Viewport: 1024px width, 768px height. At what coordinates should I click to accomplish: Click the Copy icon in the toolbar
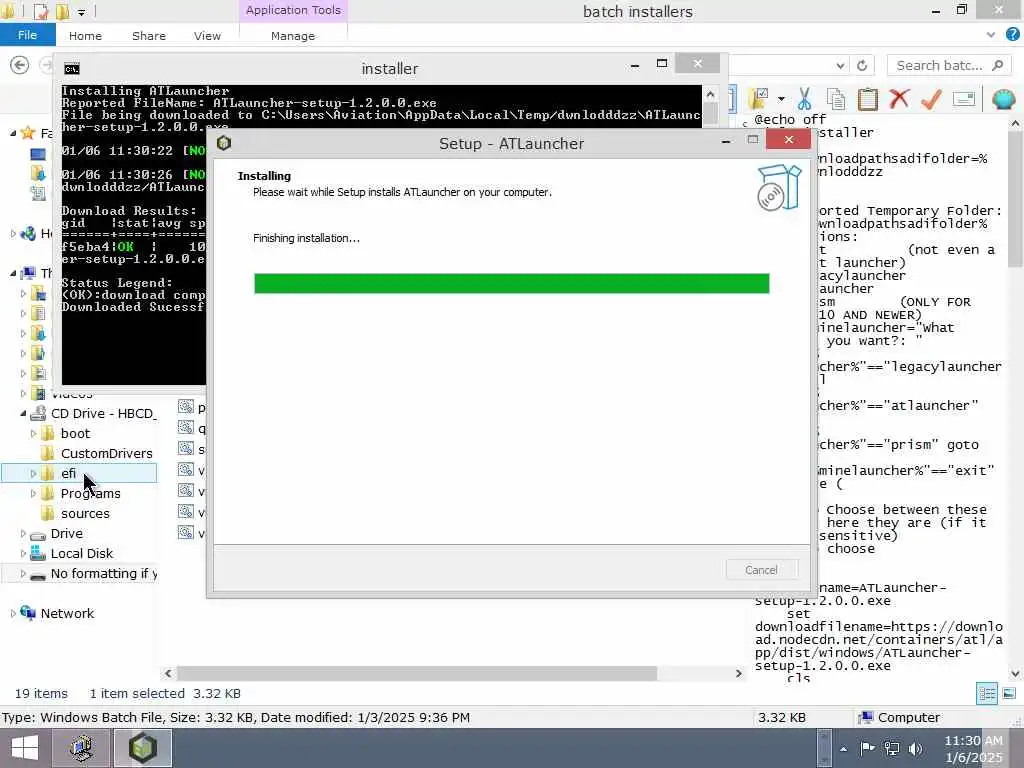coord(836,99)
